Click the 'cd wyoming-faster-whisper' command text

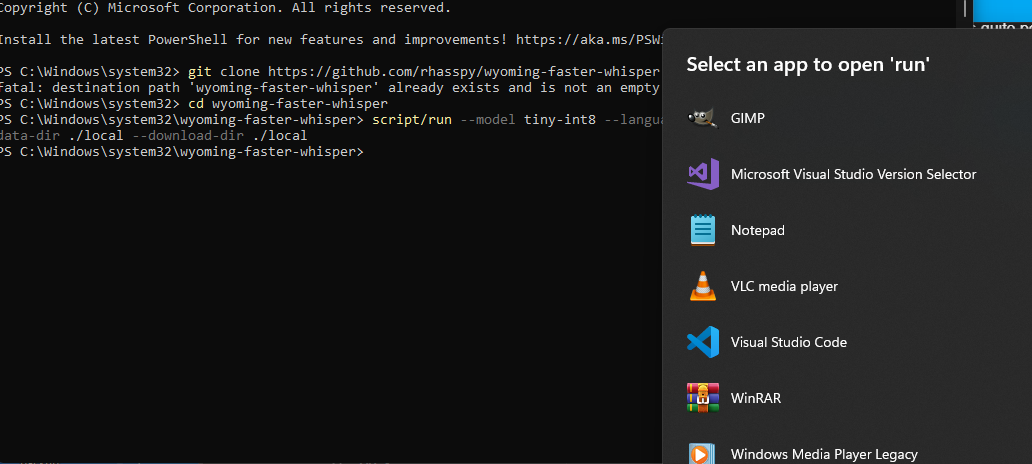click(288, 104)
